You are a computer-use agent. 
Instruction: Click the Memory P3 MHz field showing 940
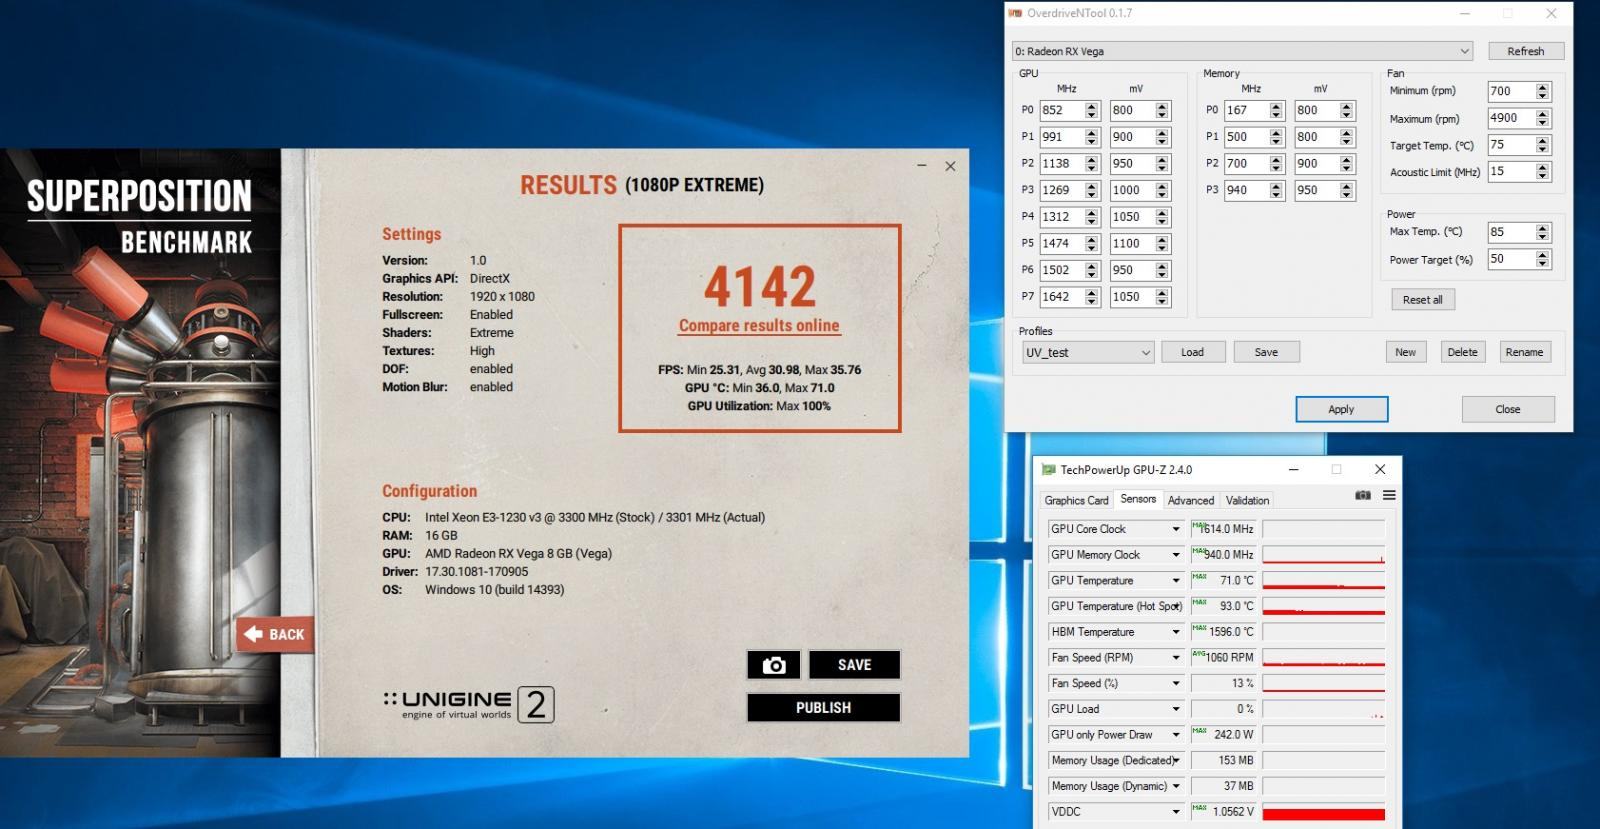click(x=1246, y=190)
